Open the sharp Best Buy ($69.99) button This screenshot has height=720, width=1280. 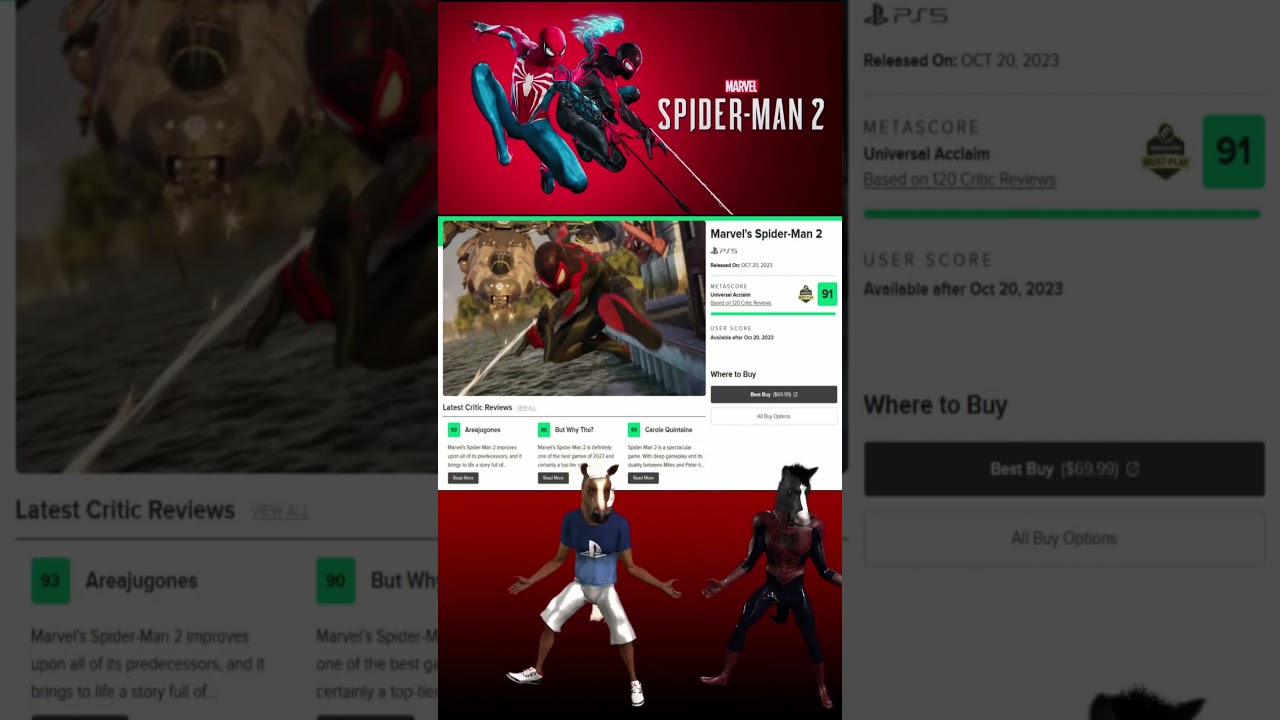coord(774,395)
